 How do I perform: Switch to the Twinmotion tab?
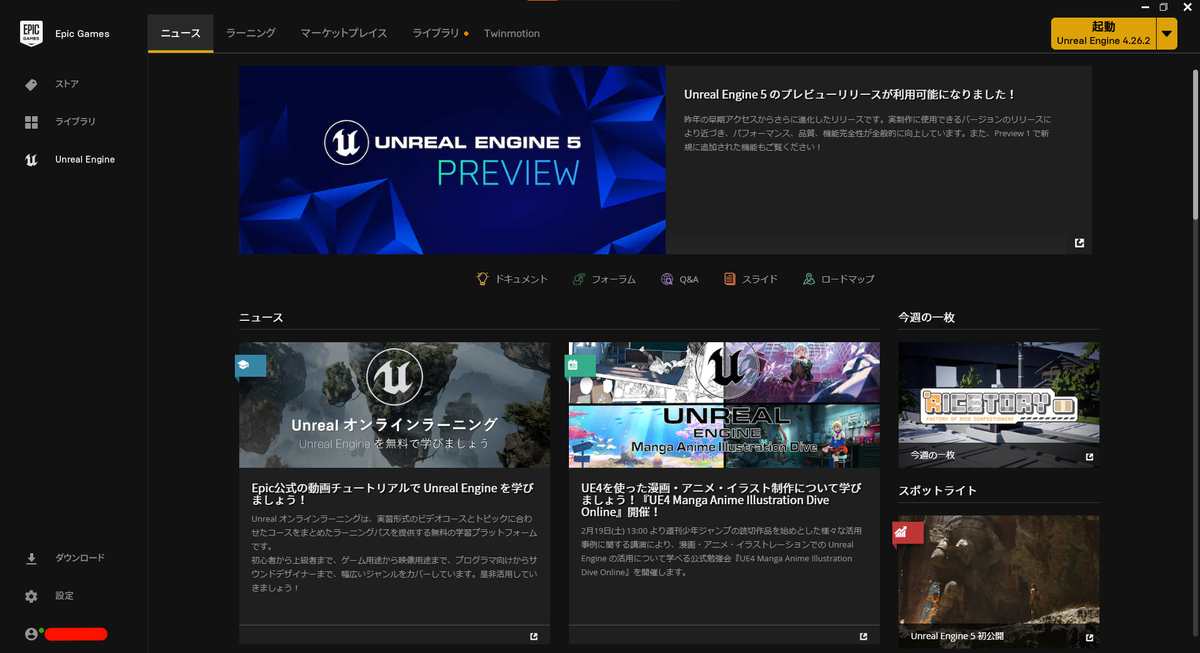(x=512, y=33)
